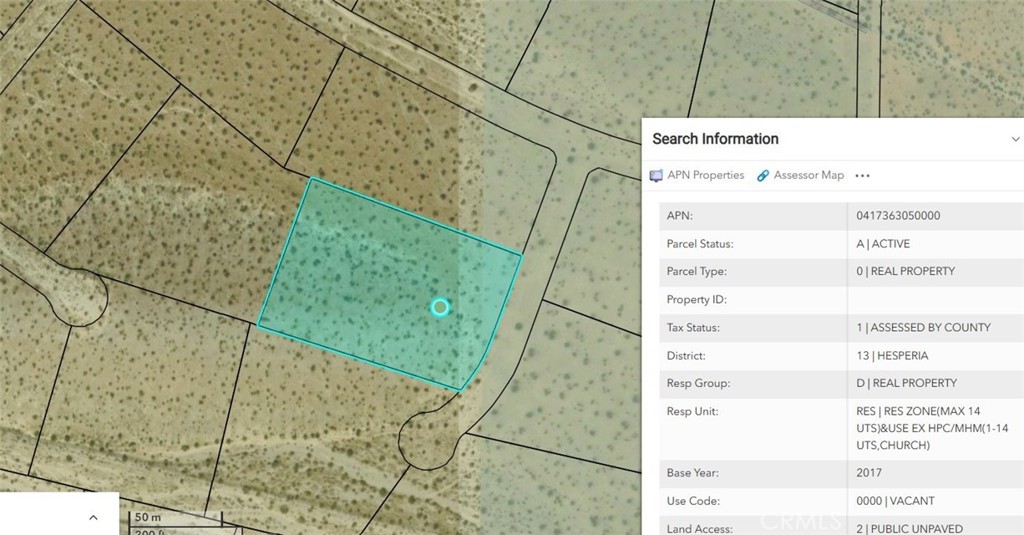Collapse the Search Information panel chevron
1024x535 pixels.
click(1015, 139)
